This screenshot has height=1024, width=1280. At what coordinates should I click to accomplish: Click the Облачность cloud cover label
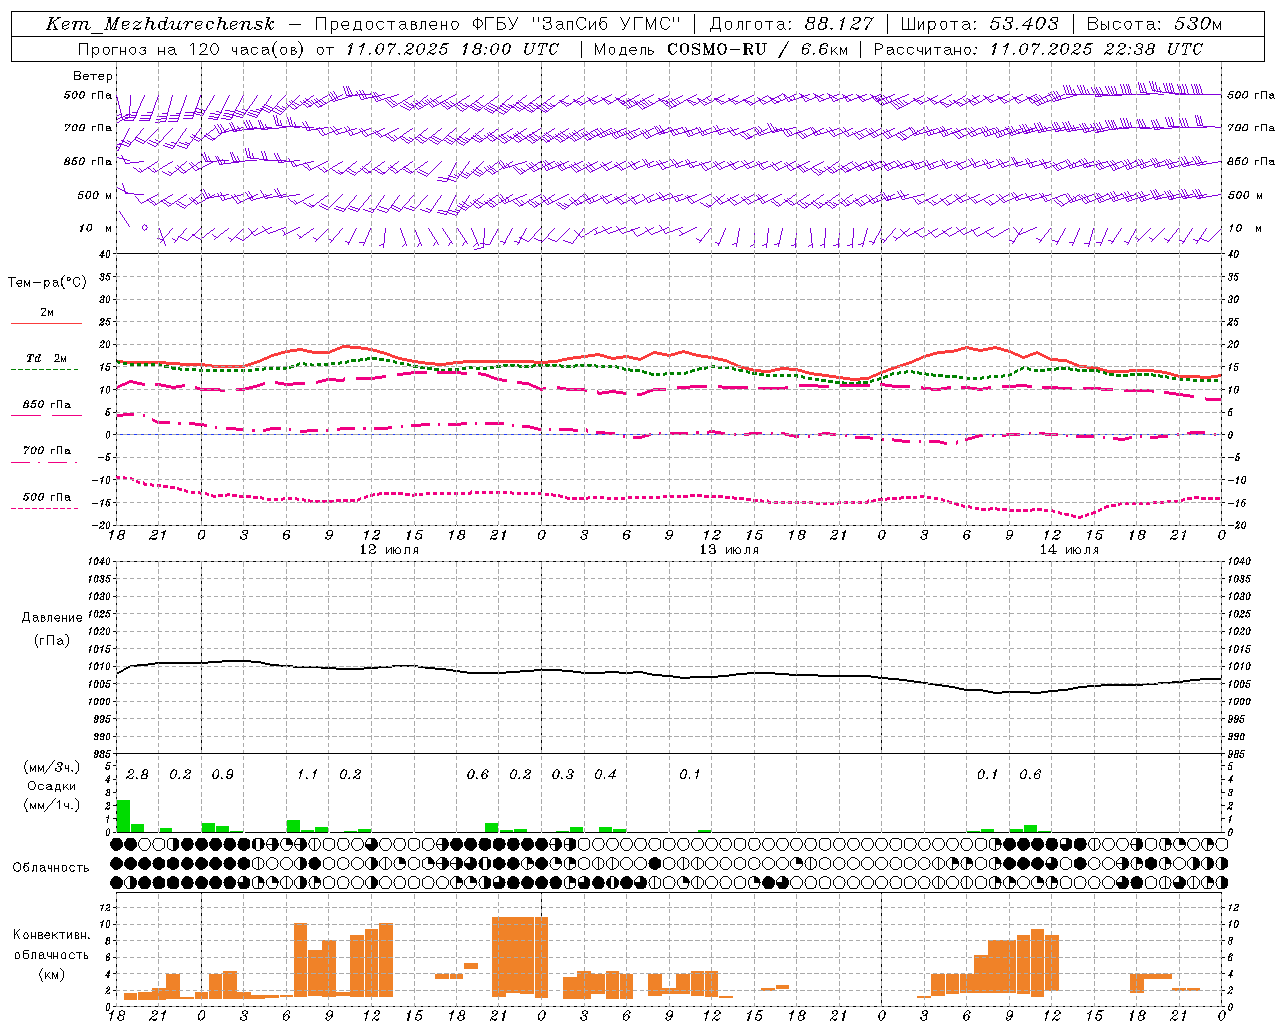click(x=51, y=868)
